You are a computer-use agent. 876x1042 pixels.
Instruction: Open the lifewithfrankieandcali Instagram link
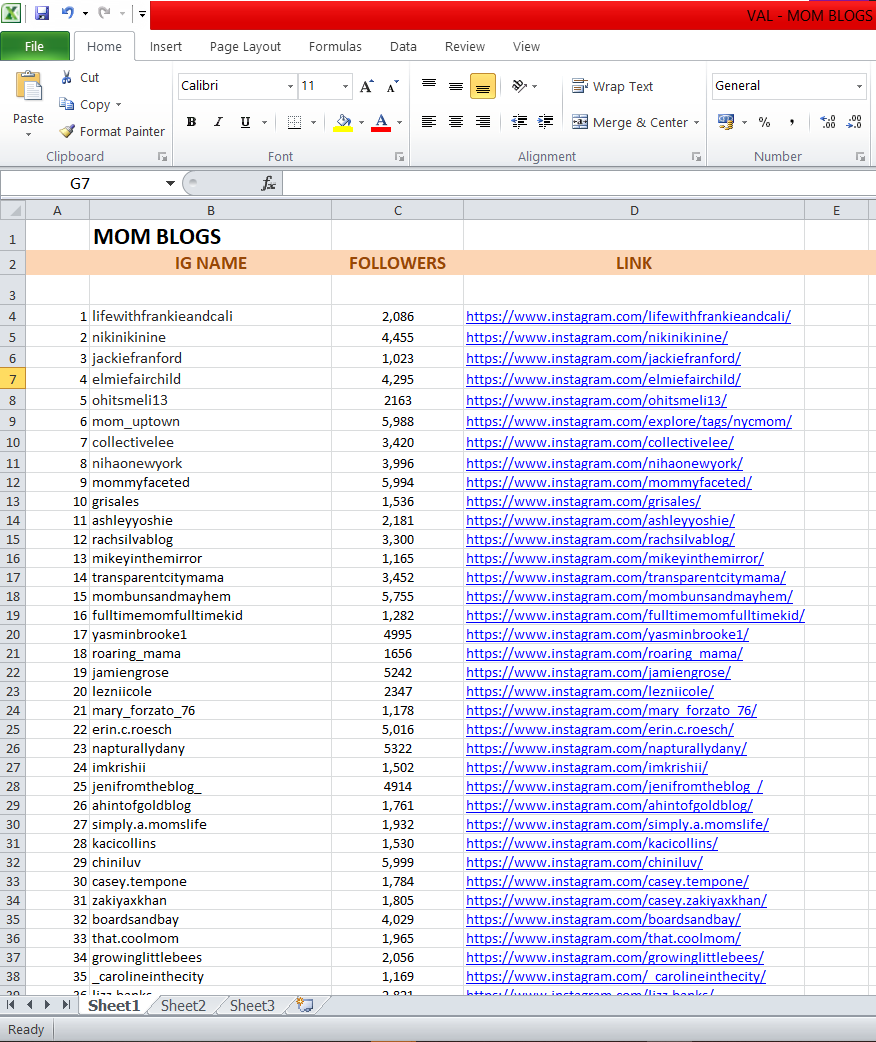[628, 316]
